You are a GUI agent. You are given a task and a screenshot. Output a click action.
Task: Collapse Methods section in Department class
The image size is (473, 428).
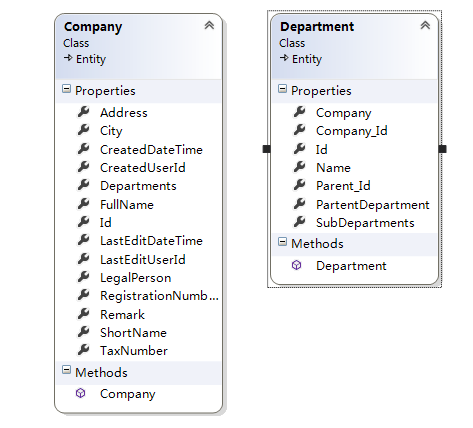tap(282, 242)
